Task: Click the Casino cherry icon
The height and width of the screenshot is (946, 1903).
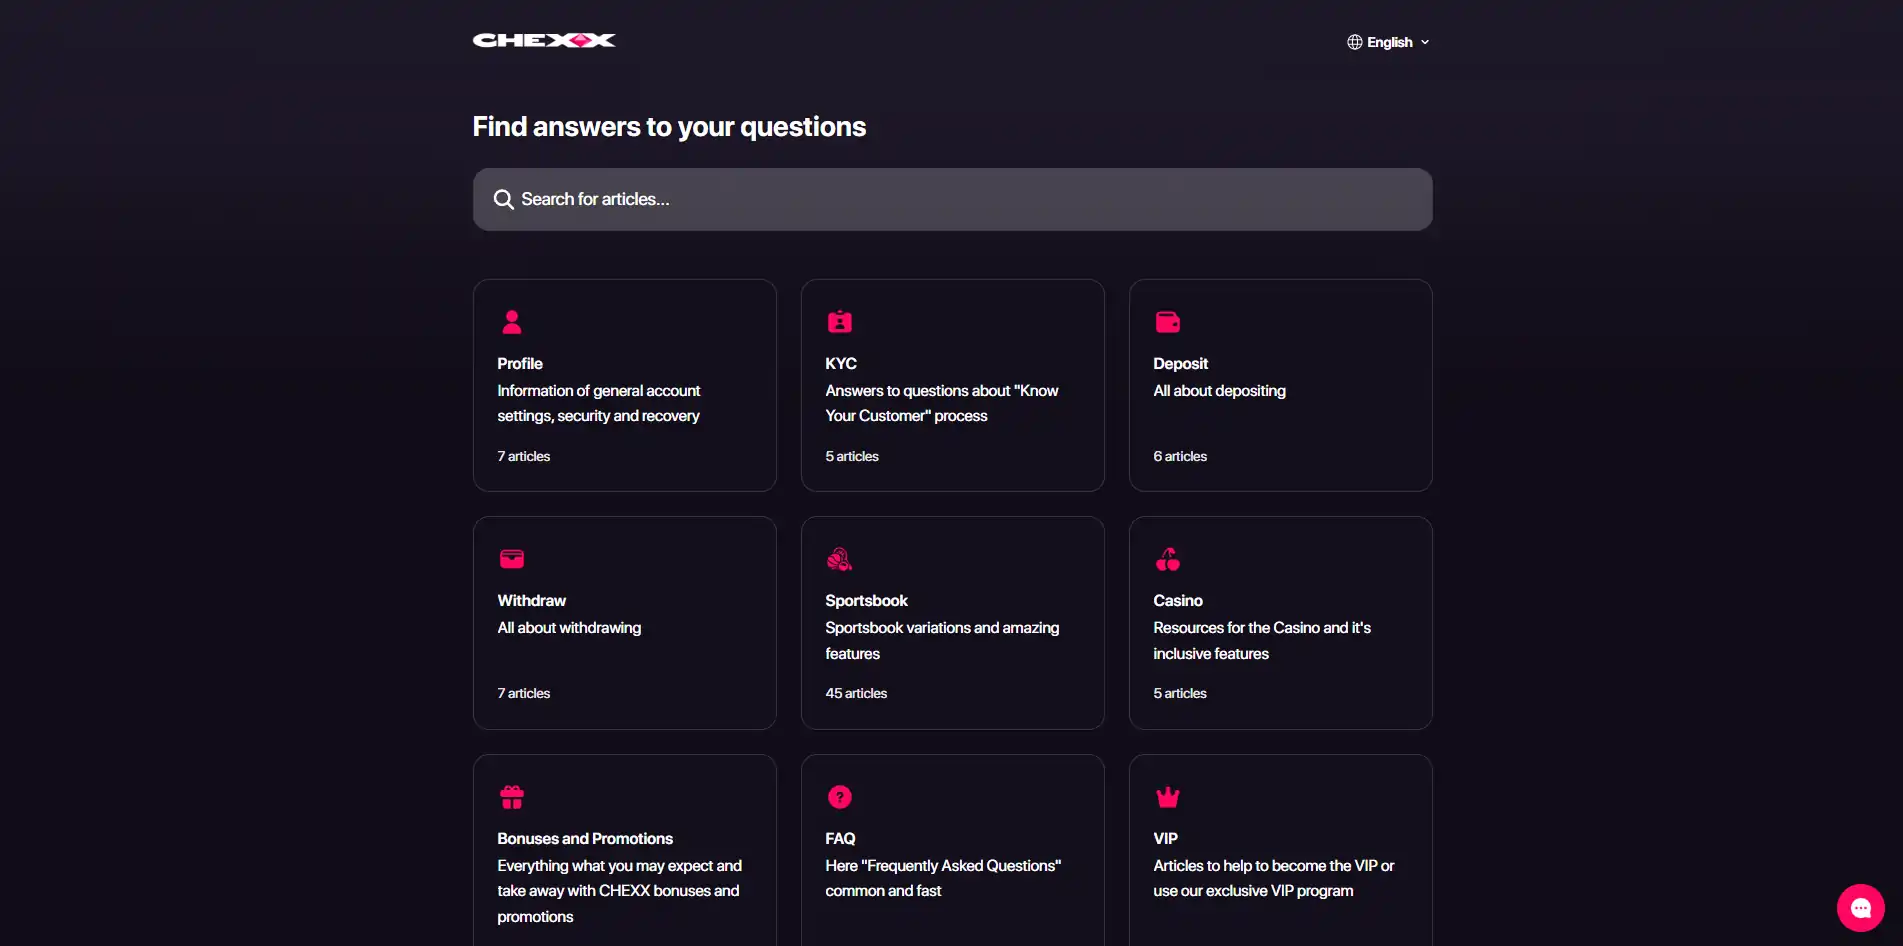Action: [1168, 559]
